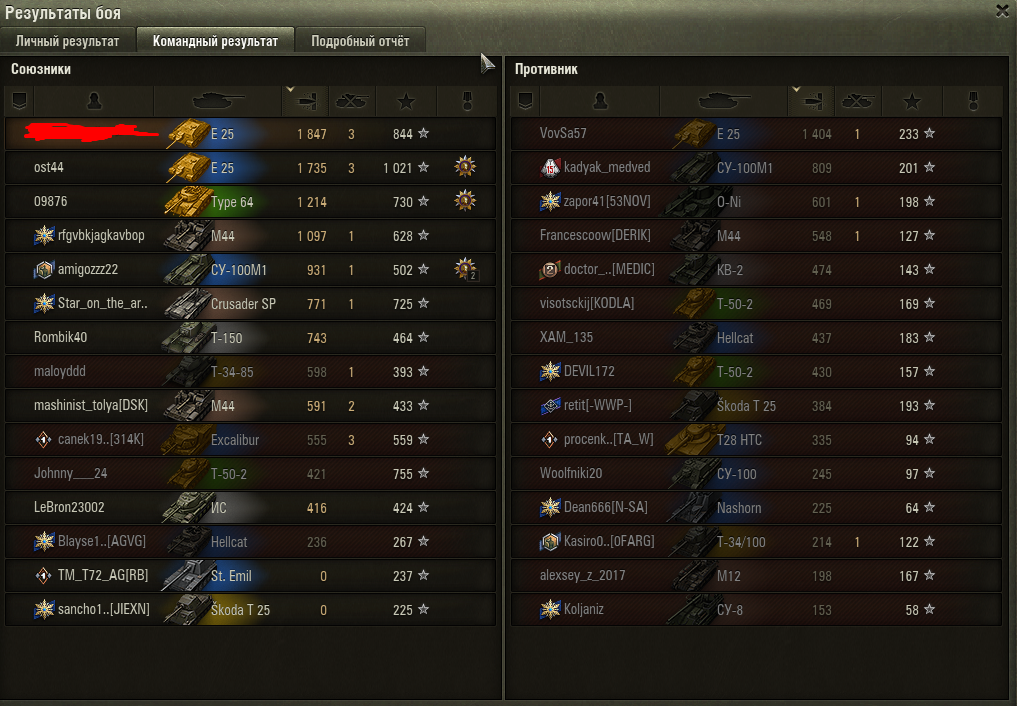Select enemy player visotsckij[KODLA] name
This screenshot has width=1017, height=706.
tap(587, 303)
